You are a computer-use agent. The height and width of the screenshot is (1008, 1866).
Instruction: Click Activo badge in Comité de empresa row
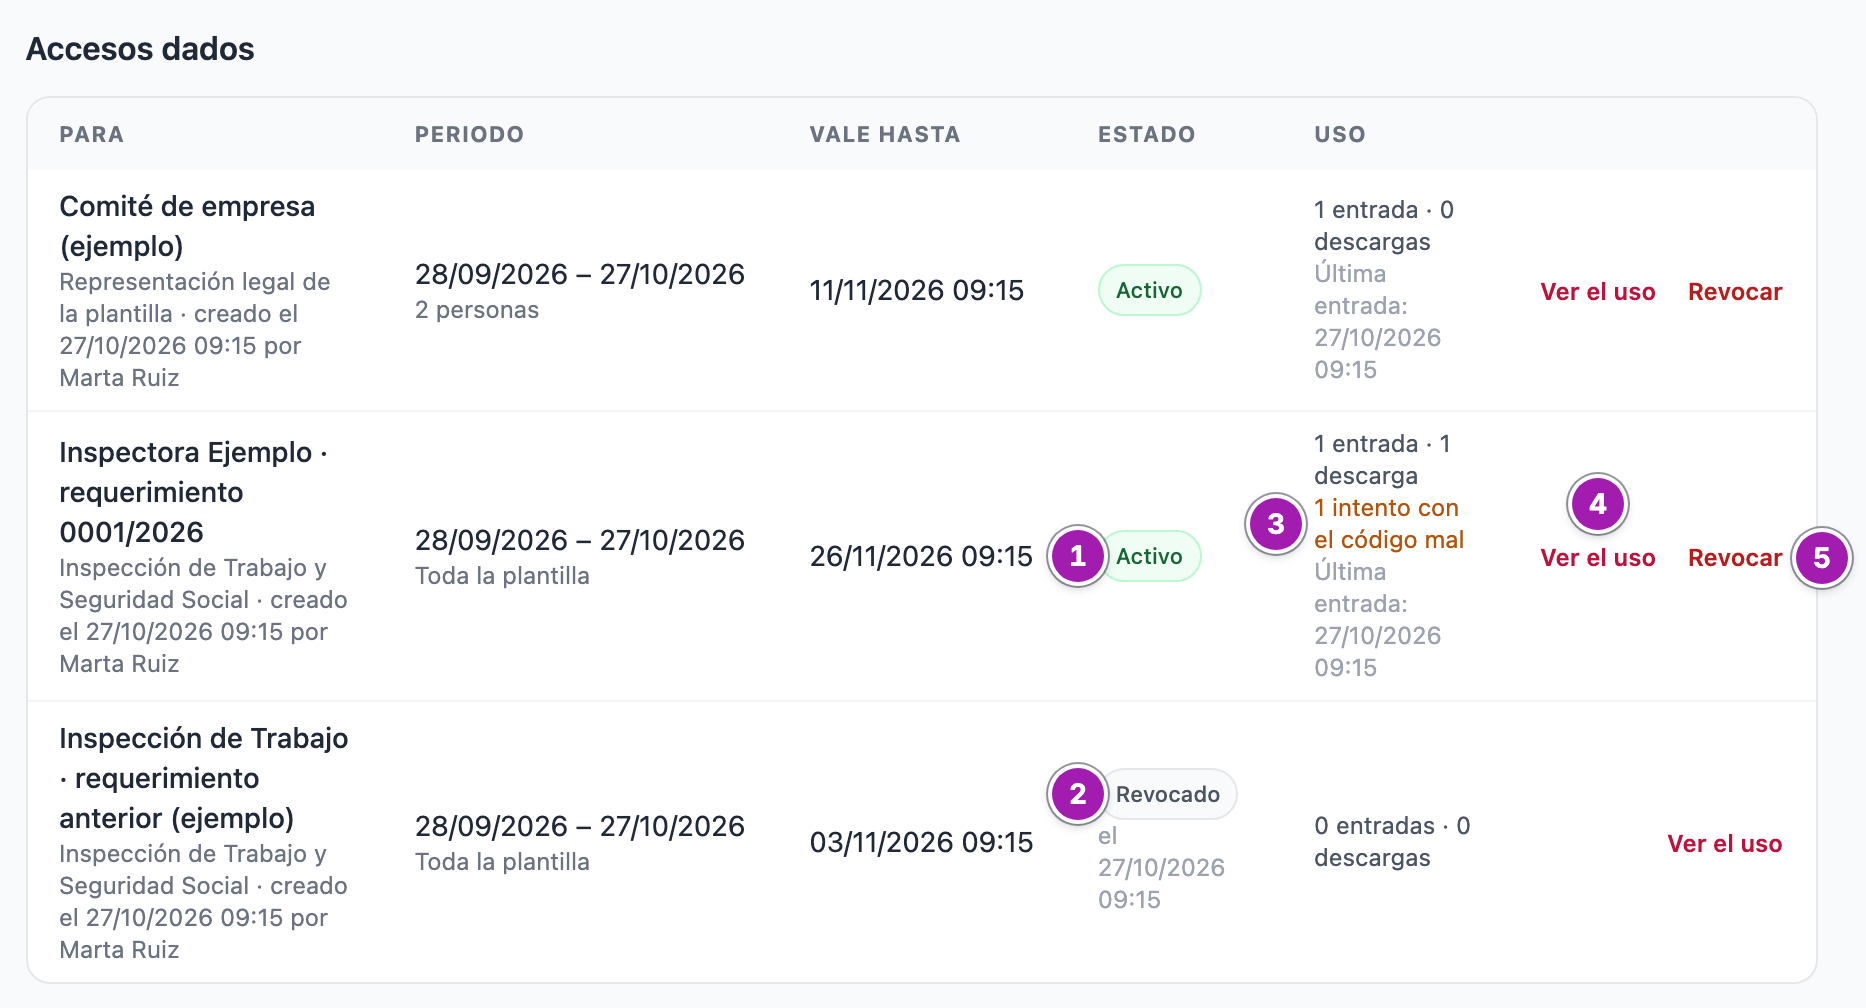[1149, 290]
